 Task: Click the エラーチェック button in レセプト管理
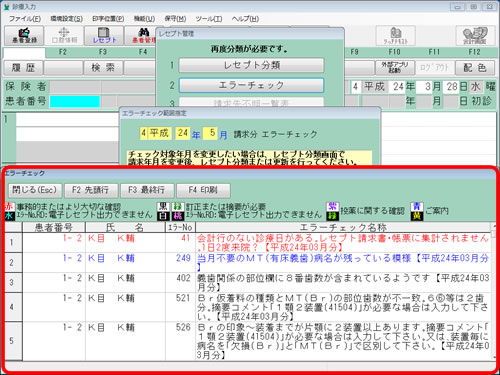pos(251,85)
